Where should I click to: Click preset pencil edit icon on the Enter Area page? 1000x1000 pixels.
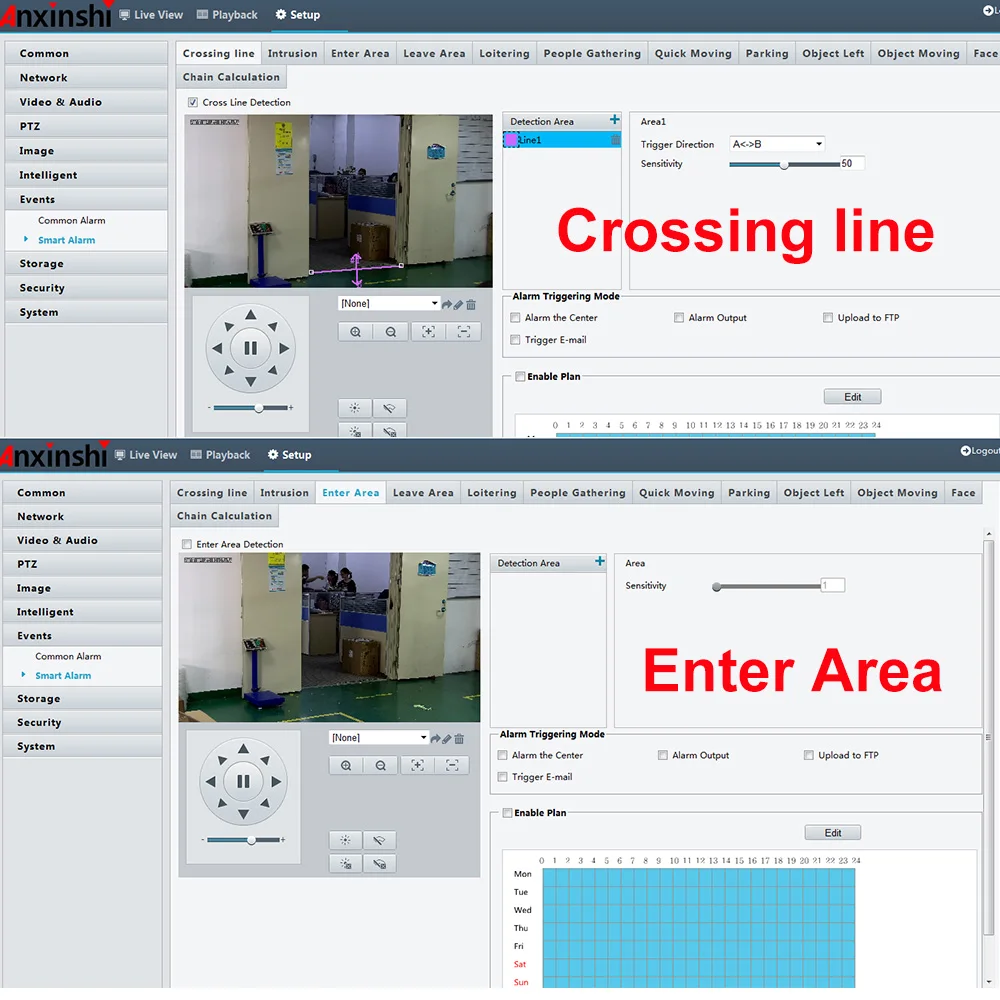447,739
